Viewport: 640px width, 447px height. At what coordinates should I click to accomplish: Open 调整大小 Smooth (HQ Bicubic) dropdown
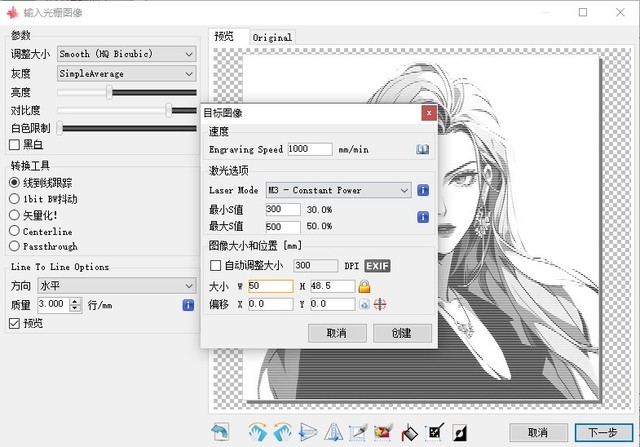click(127, 54)
